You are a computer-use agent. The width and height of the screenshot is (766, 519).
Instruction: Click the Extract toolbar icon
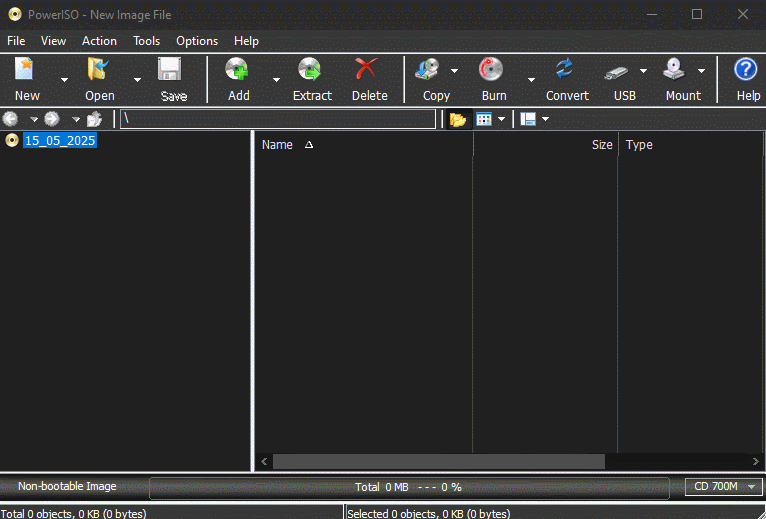310,69
